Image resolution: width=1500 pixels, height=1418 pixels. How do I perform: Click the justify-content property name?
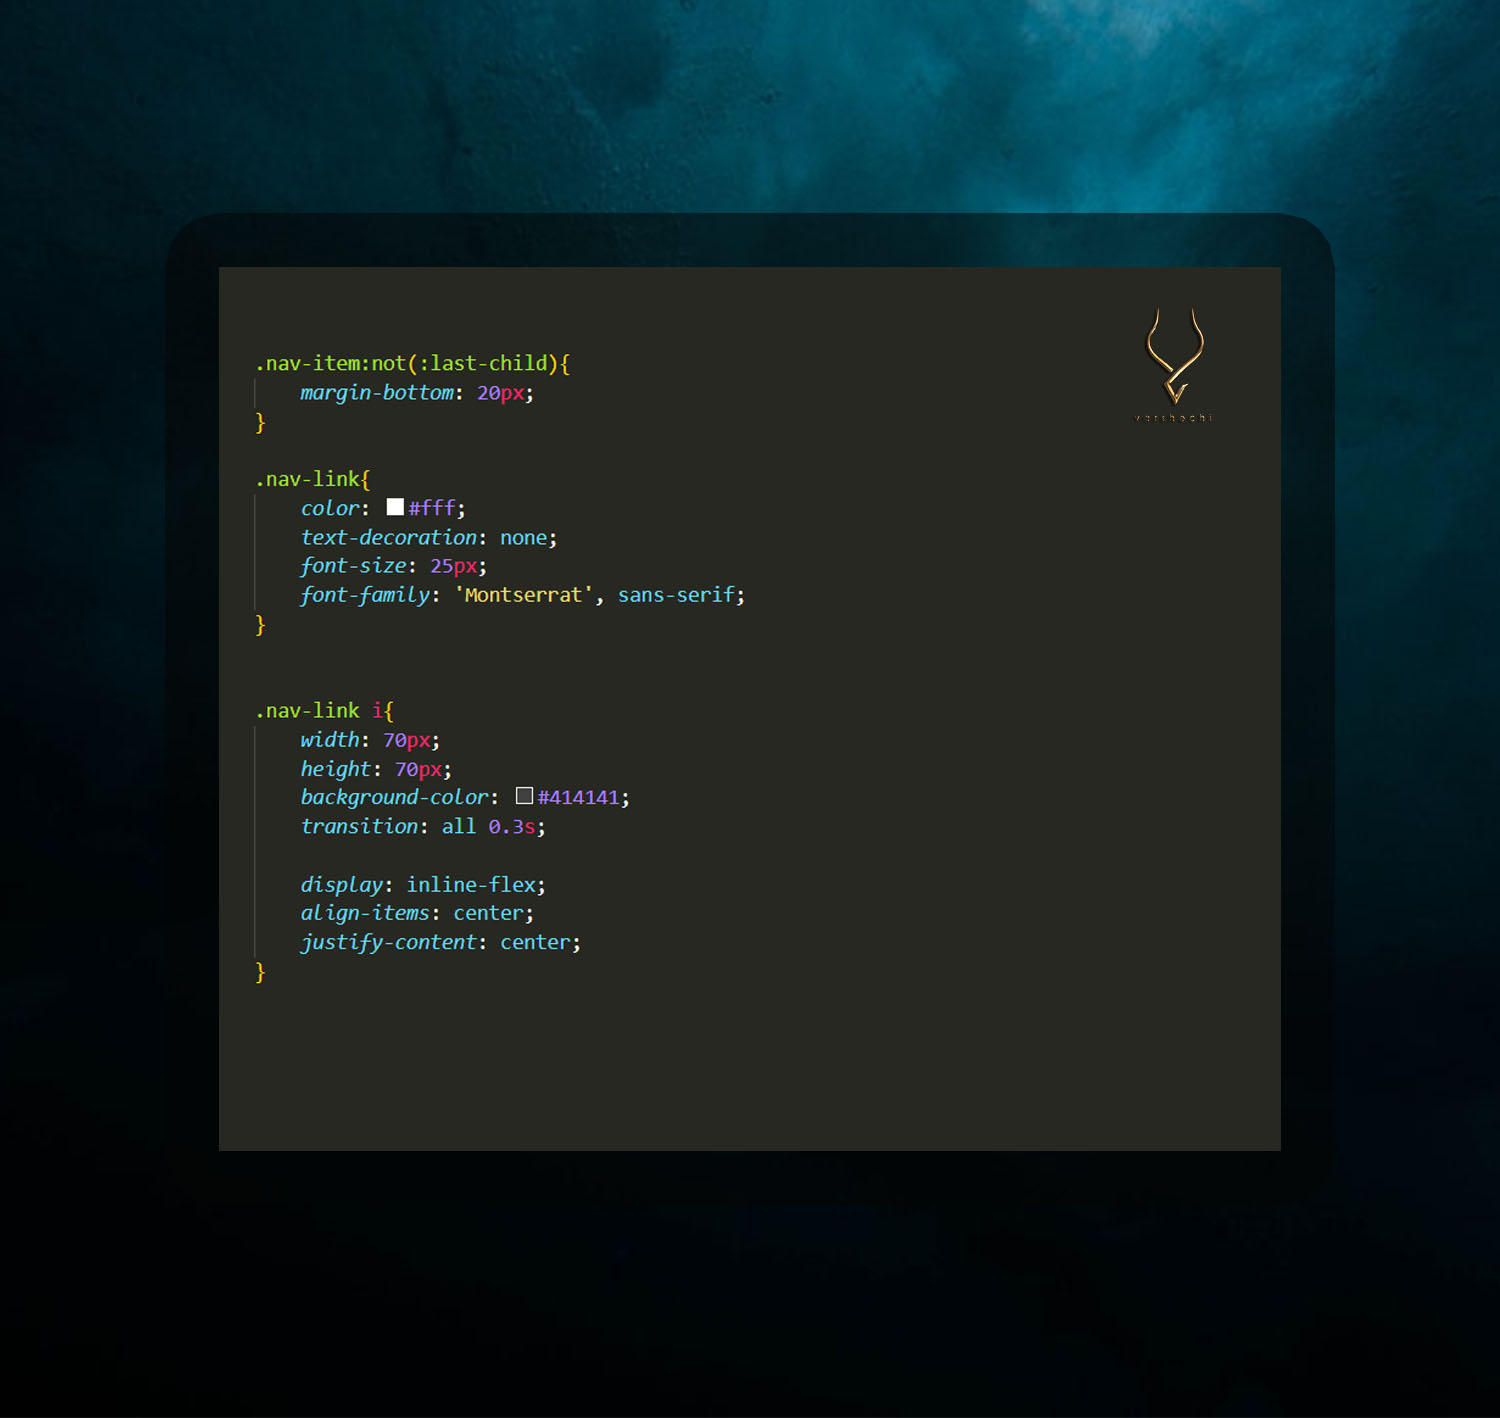tap(388, 941)
